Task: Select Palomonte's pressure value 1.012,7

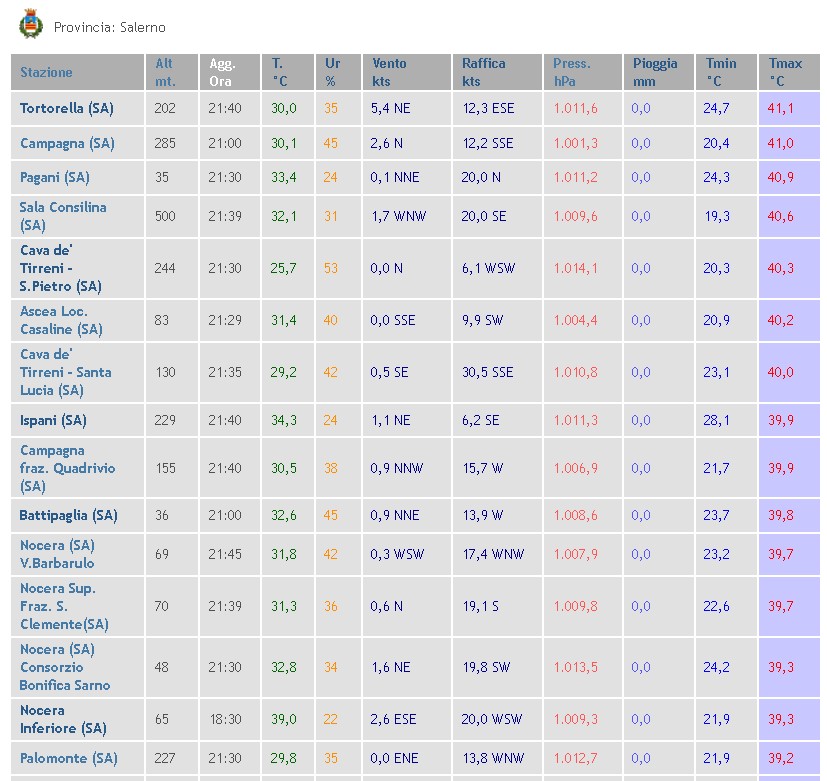Action: coord(575,758)
